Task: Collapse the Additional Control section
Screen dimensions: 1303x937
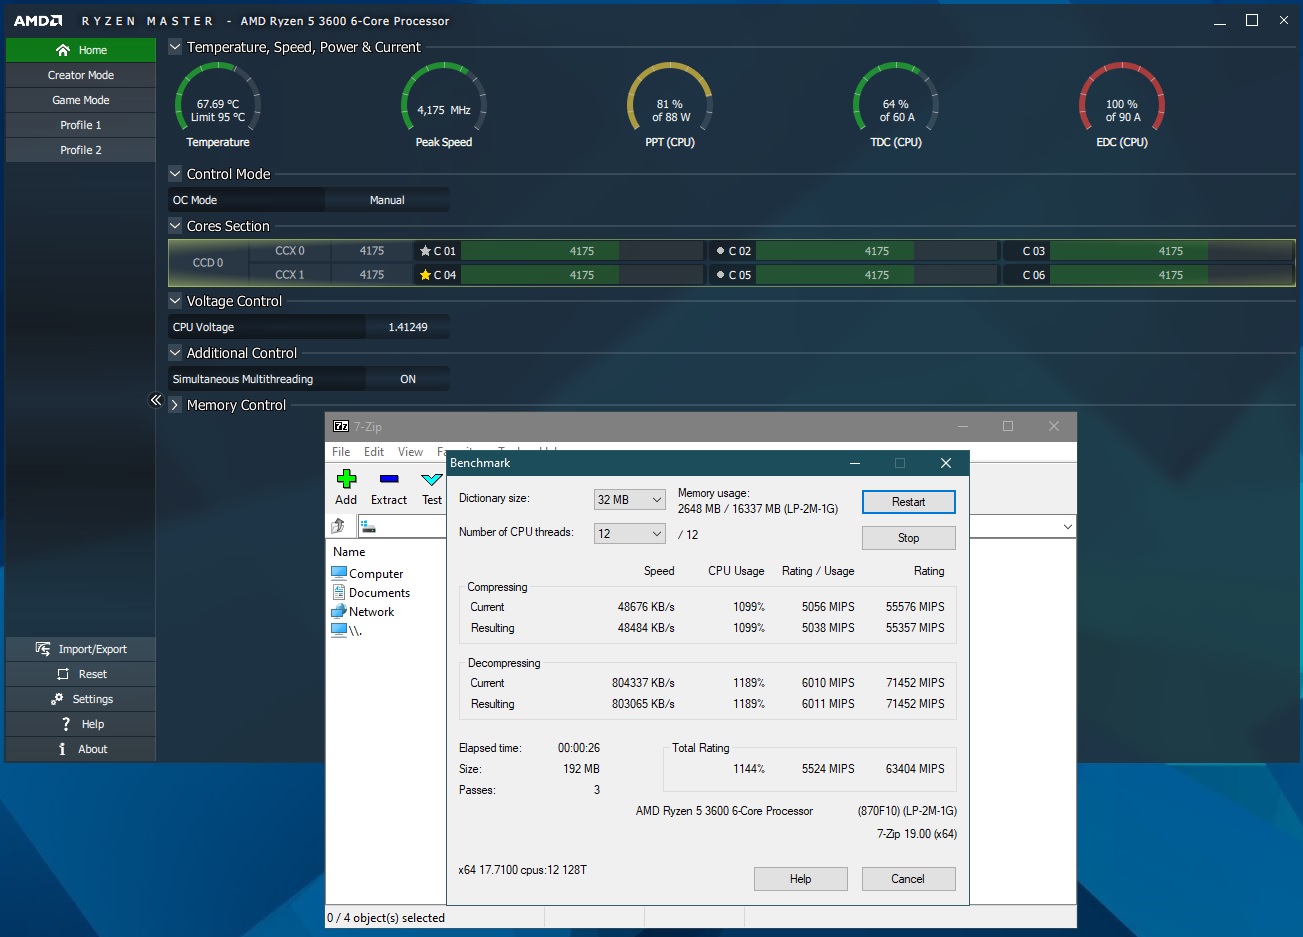Action: click(175, 353)
